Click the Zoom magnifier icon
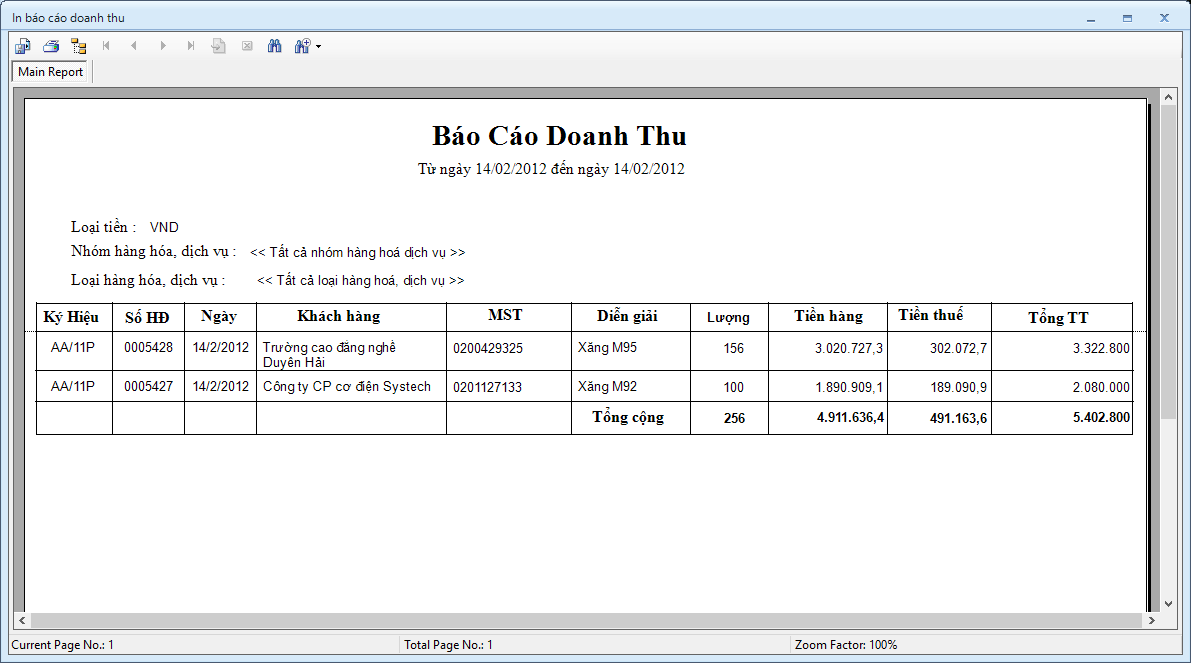 click(x=301, y=46)
